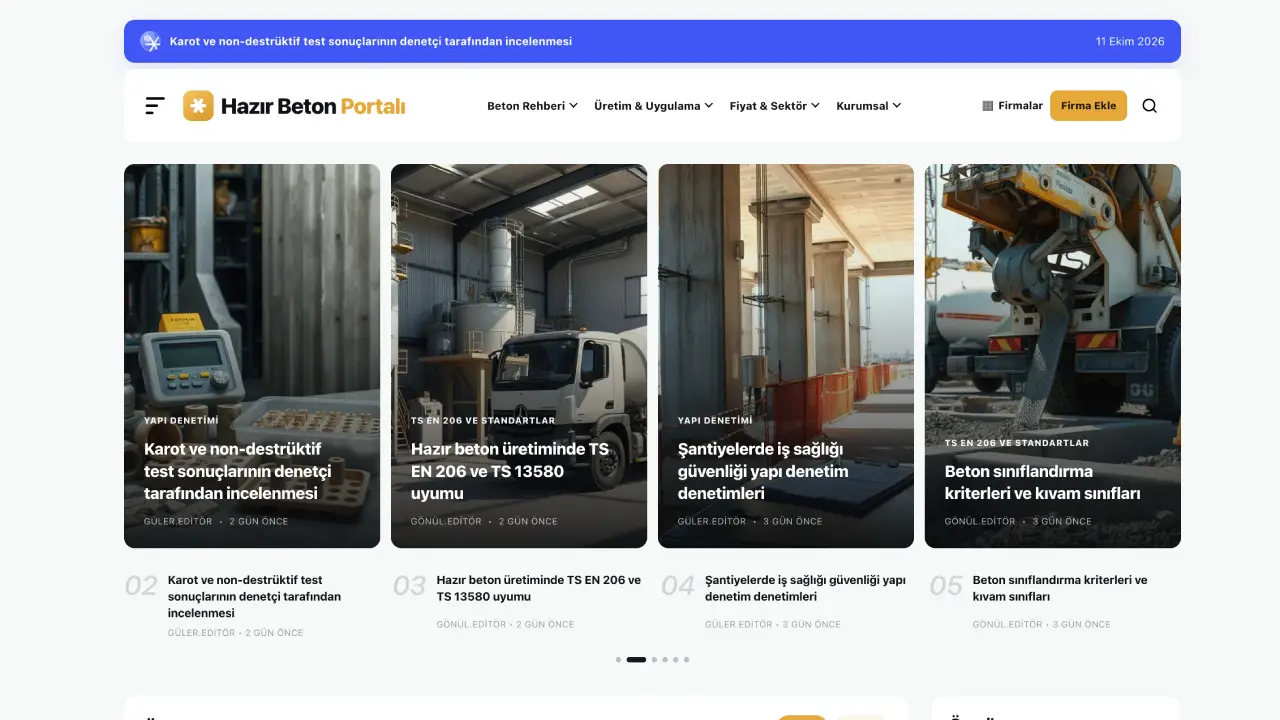
Task: Click the Firmalar grid icon
Action: coord(988,106)
